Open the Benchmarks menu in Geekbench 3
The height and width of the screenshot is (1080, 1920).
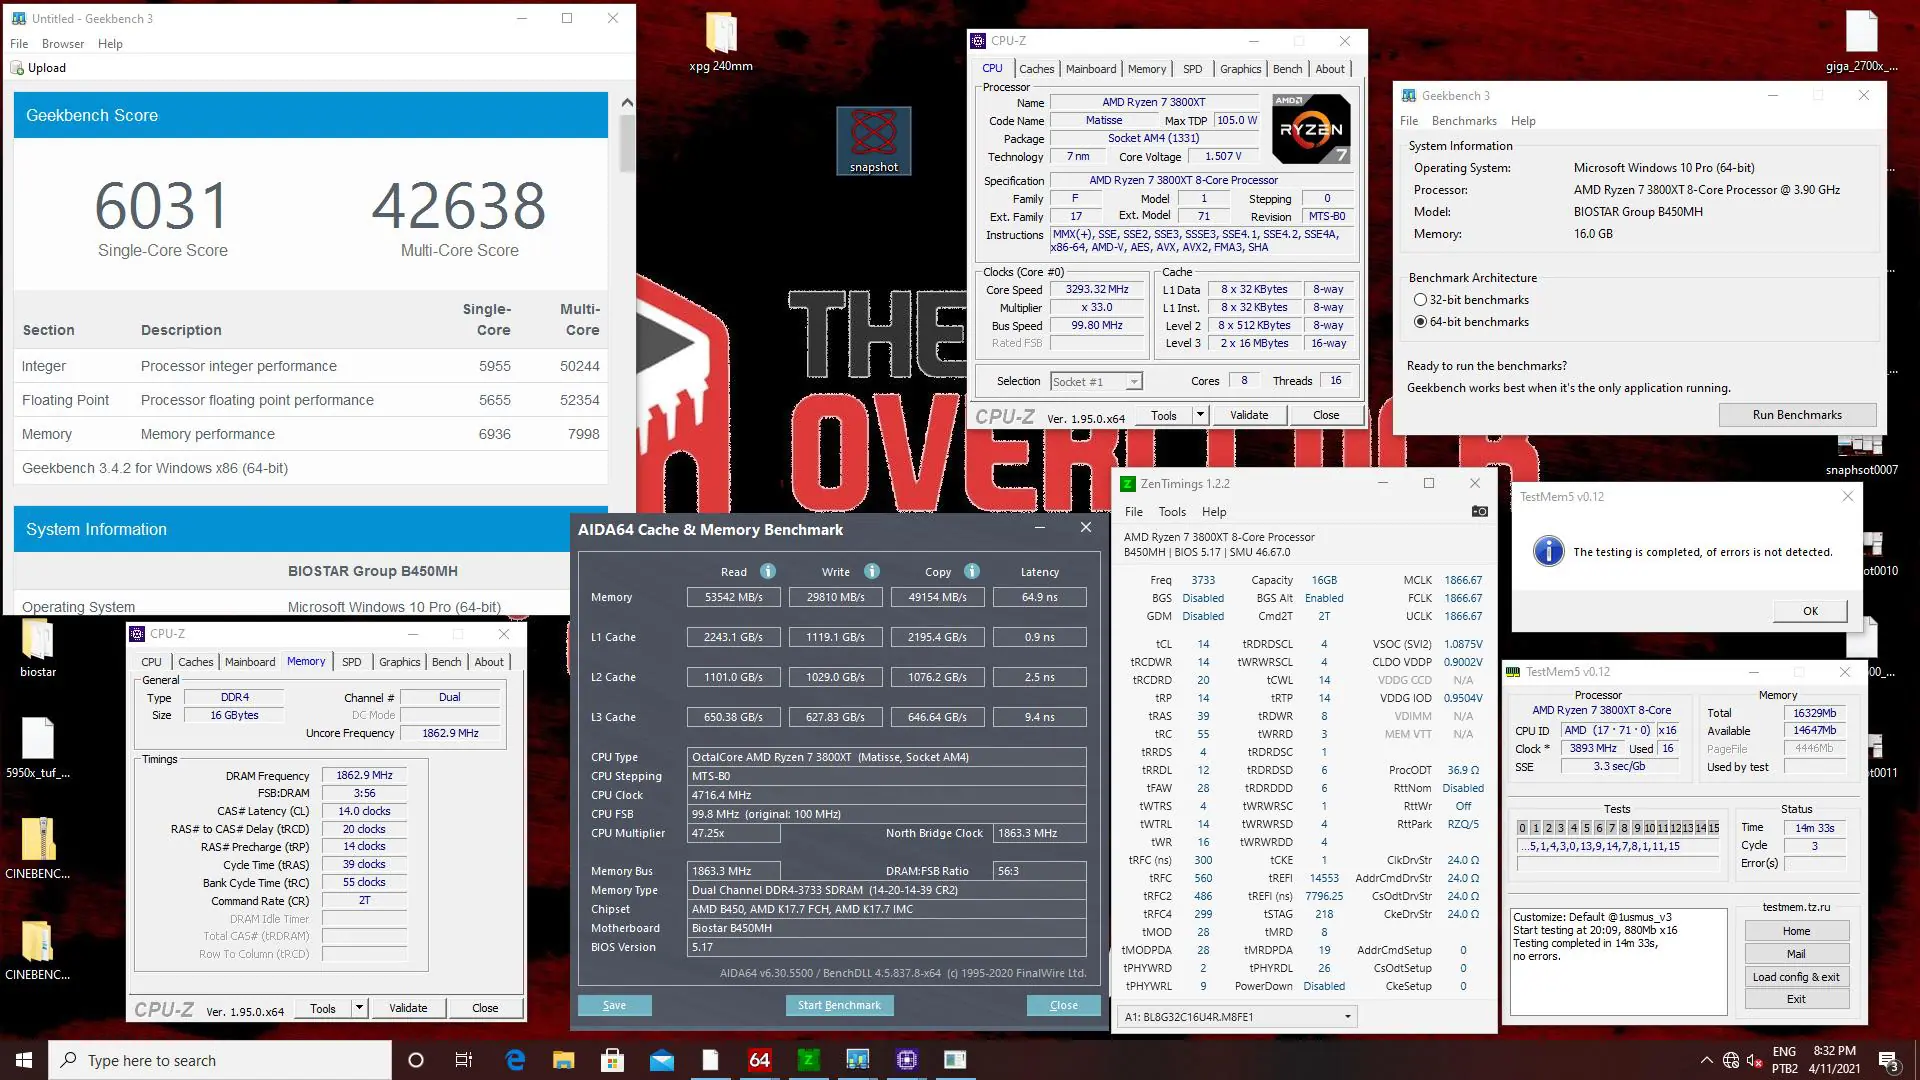click(x=1464, y=121)
